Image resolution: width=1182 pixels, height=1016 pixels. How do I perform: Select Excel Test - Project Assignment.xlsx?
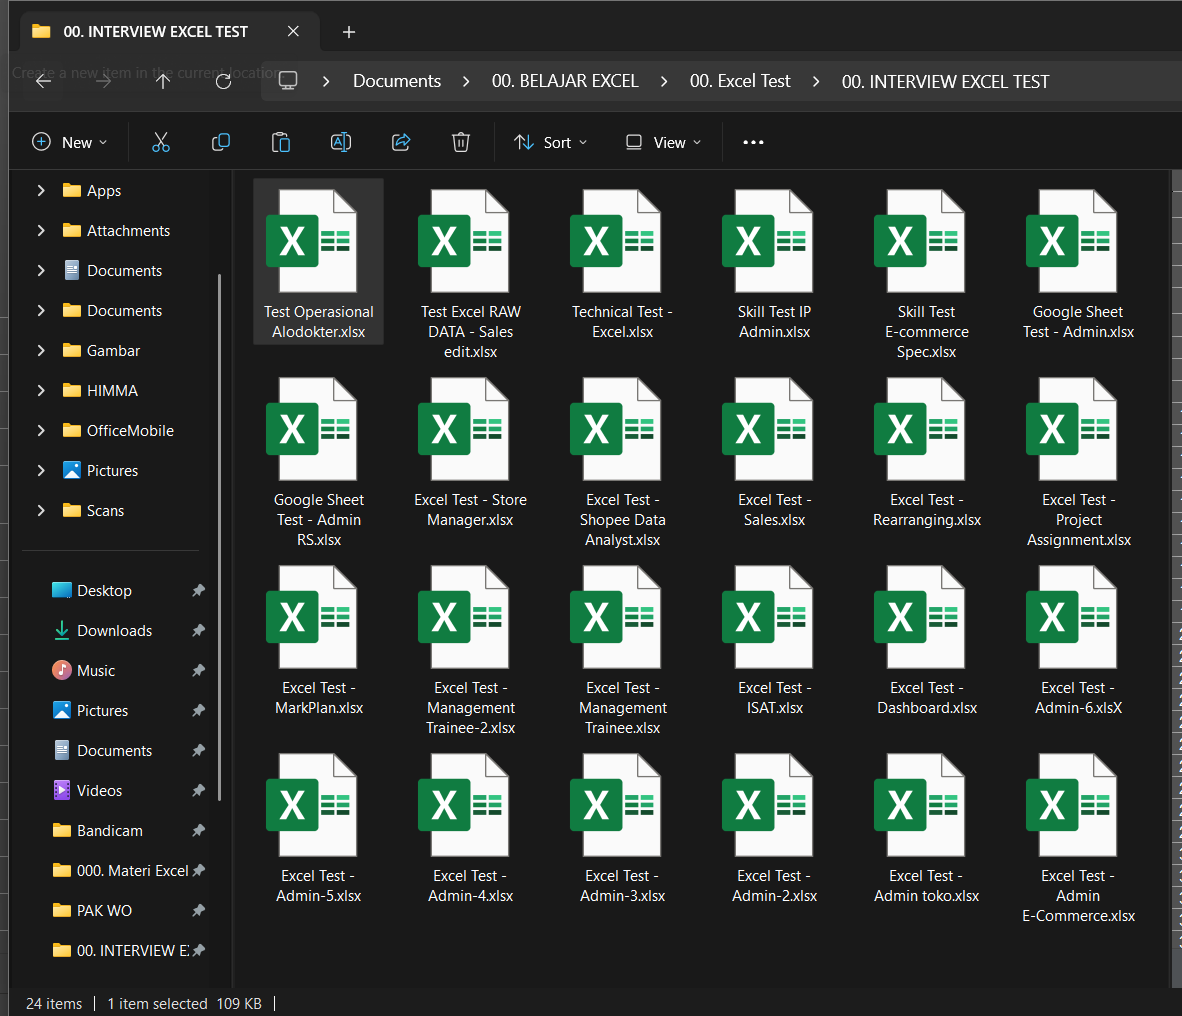click(1078, 460)
